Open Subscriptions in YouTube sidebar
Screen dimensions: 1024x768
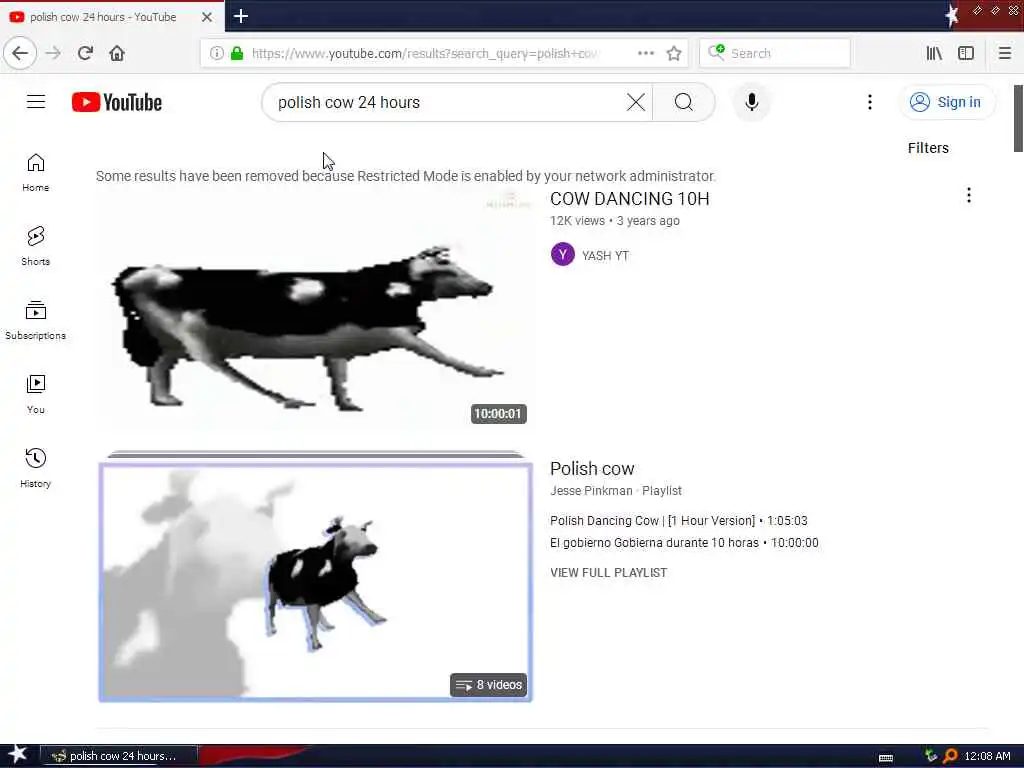click(35, 320)
